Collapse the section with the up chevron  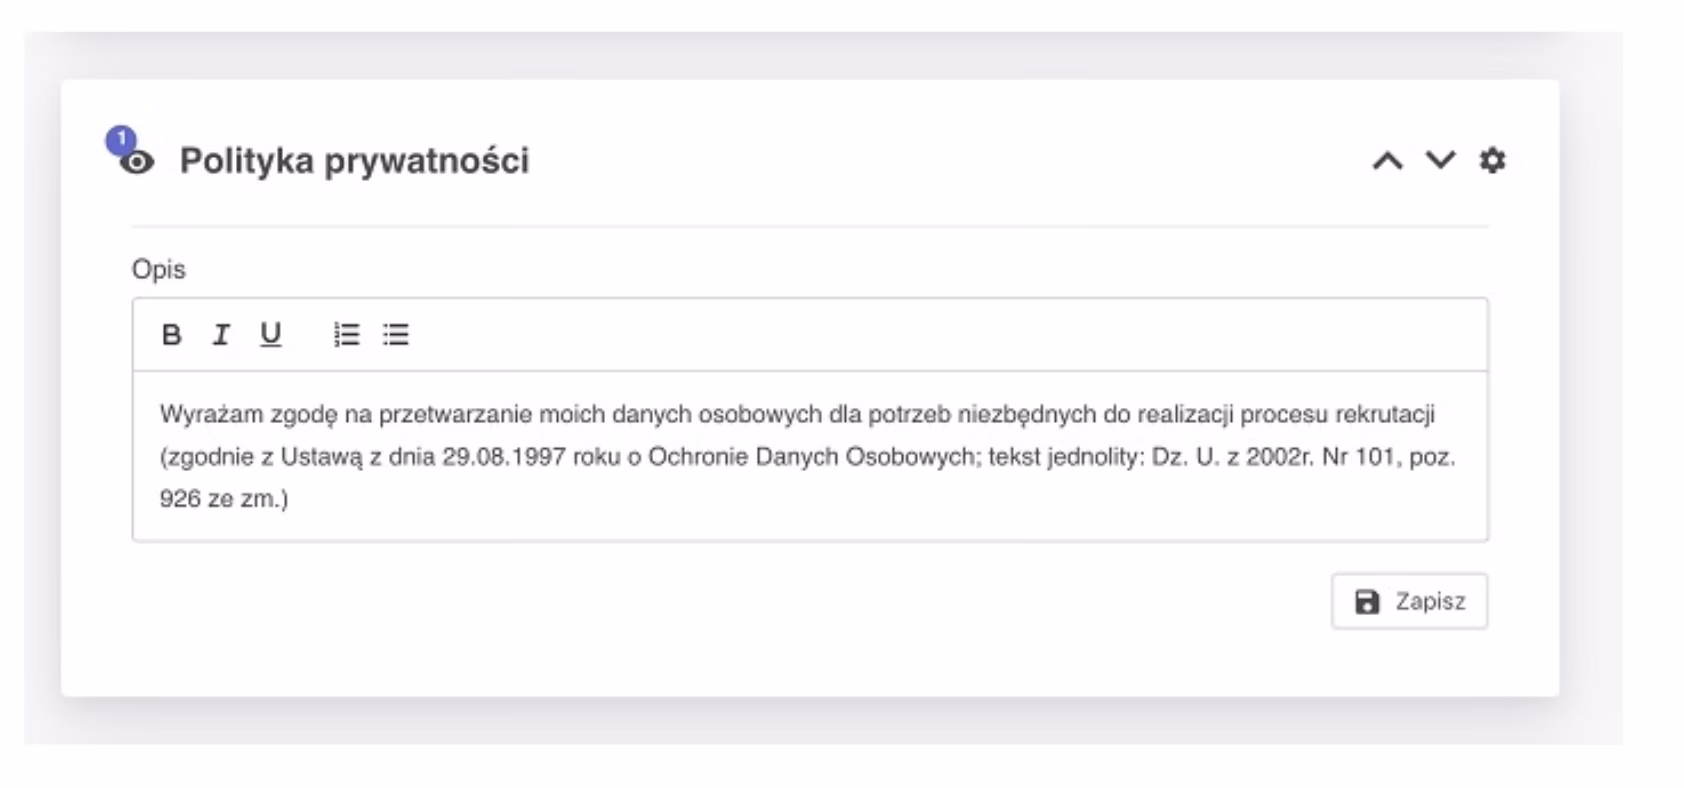point(1389,162)
